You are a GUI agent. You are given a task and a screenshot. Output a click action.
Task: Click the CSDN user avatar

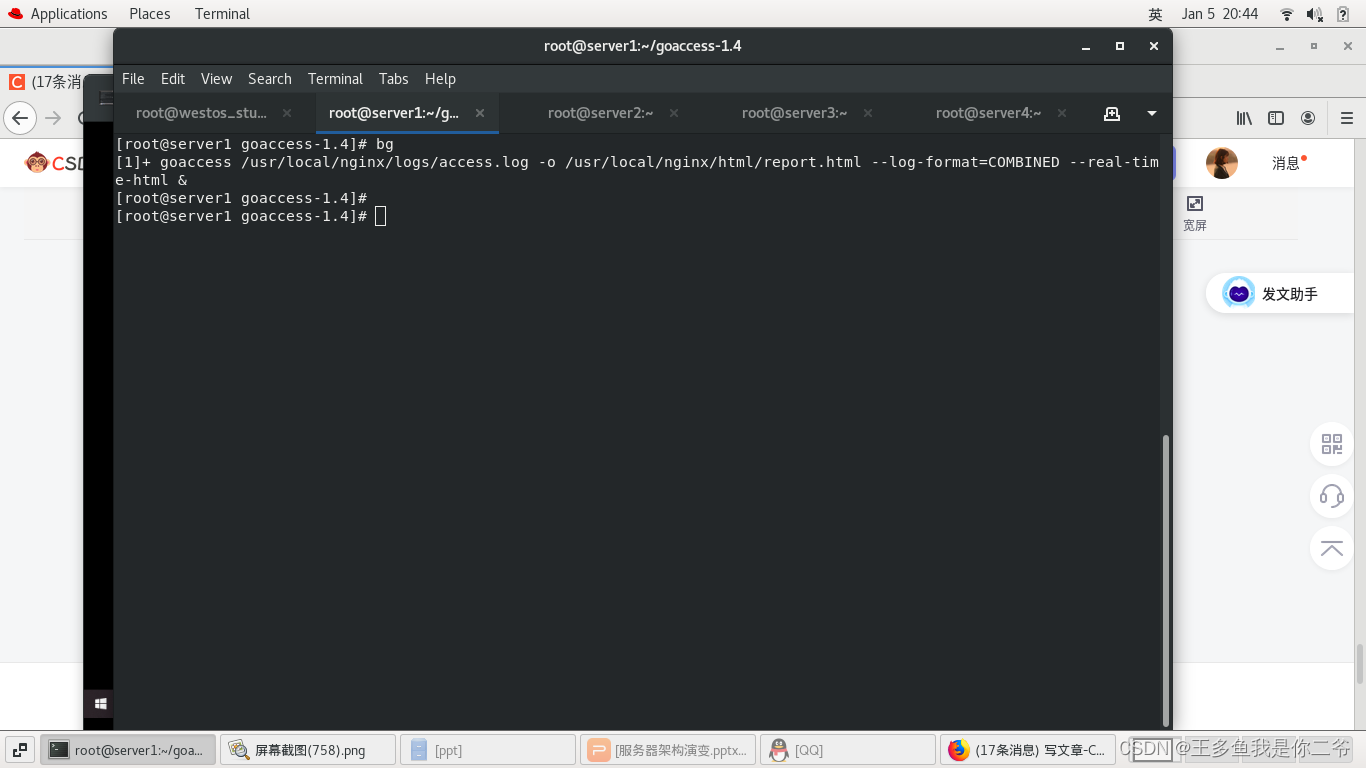click(x=1222, y=163)
